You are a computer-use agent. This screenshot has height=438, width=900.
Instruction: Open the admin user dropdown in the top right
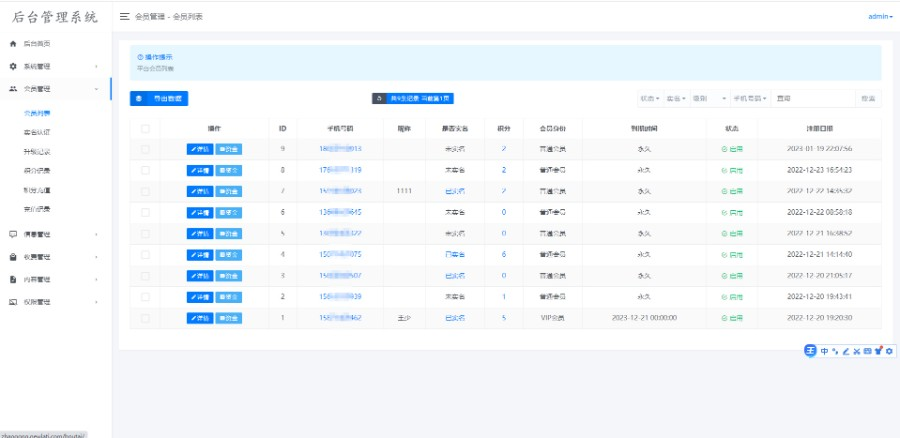880,17
